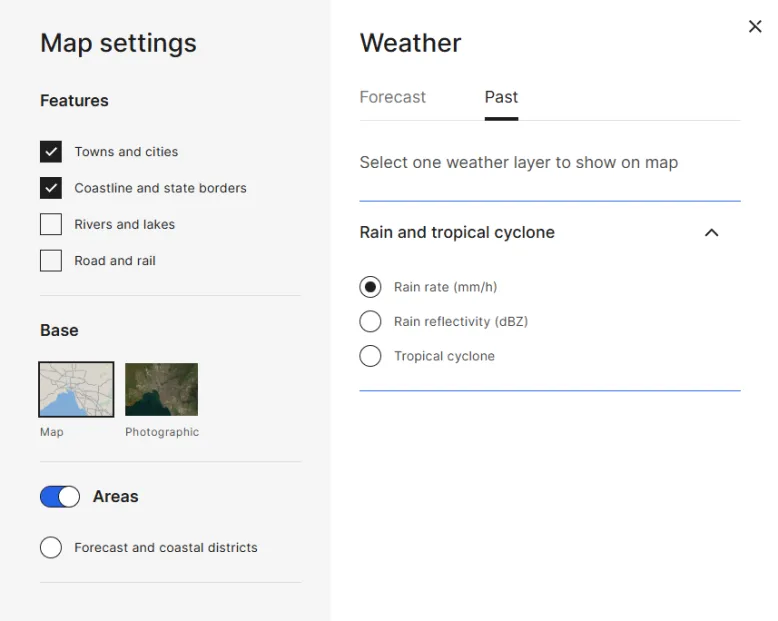Viewport: 778px width, 621px height.
Task: Enable Road and rail checkbox
Action: point(51,261)
